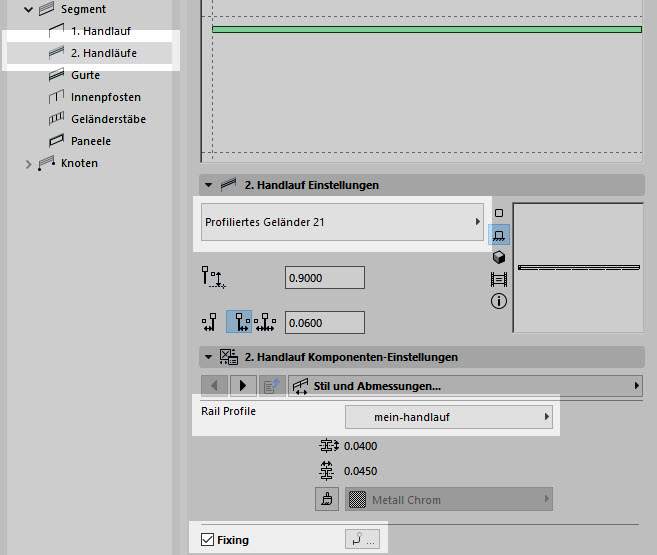Choose the right-side offset option
Image resolution: width=657 pixels, height=555 pixels.
(239, 322)
